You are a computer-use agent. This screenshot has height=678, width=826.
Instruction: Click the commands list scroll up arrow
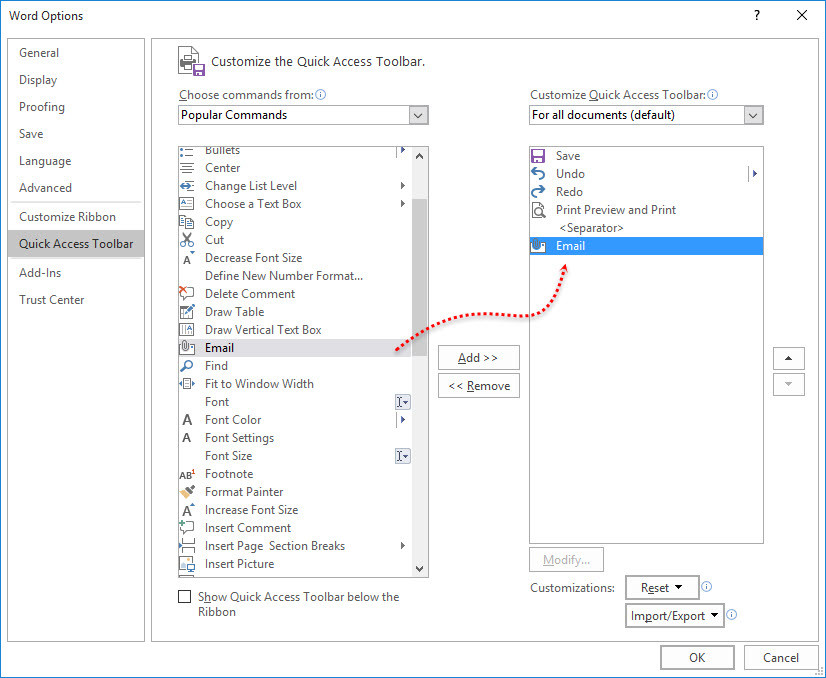pos(419,156)
